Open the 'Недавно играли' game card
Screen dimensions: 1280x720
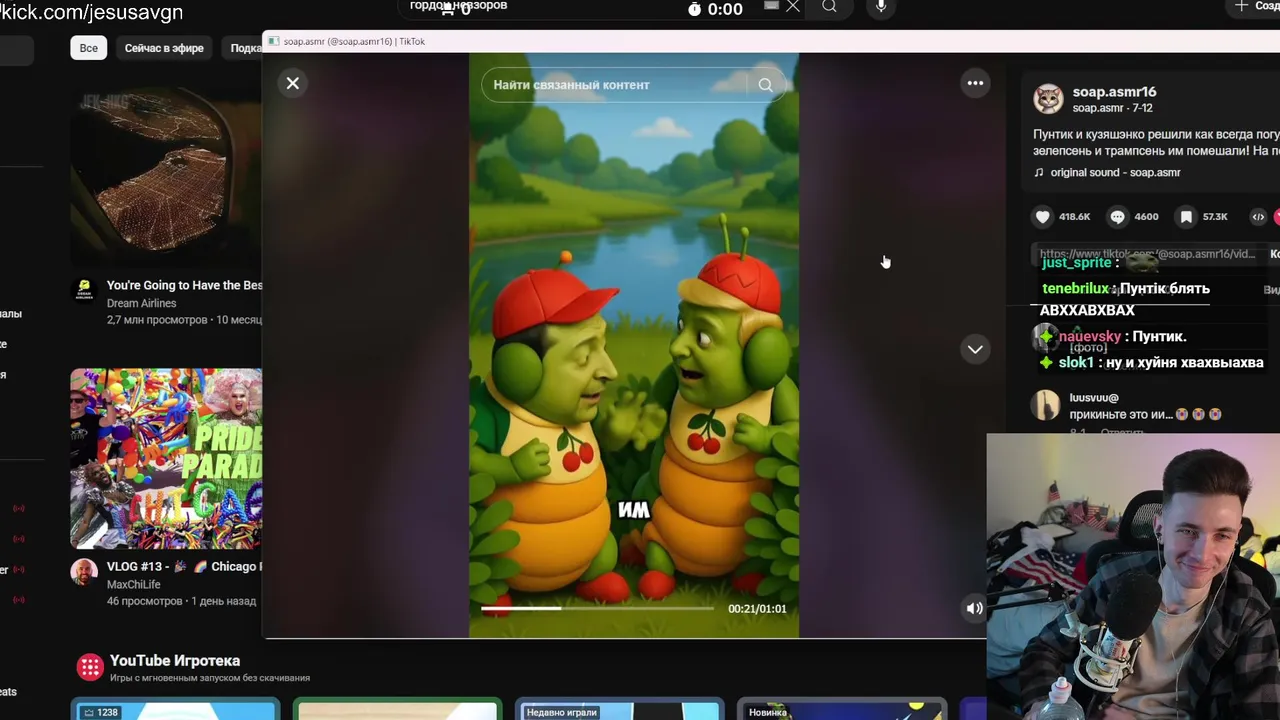(x=620, y=711)
